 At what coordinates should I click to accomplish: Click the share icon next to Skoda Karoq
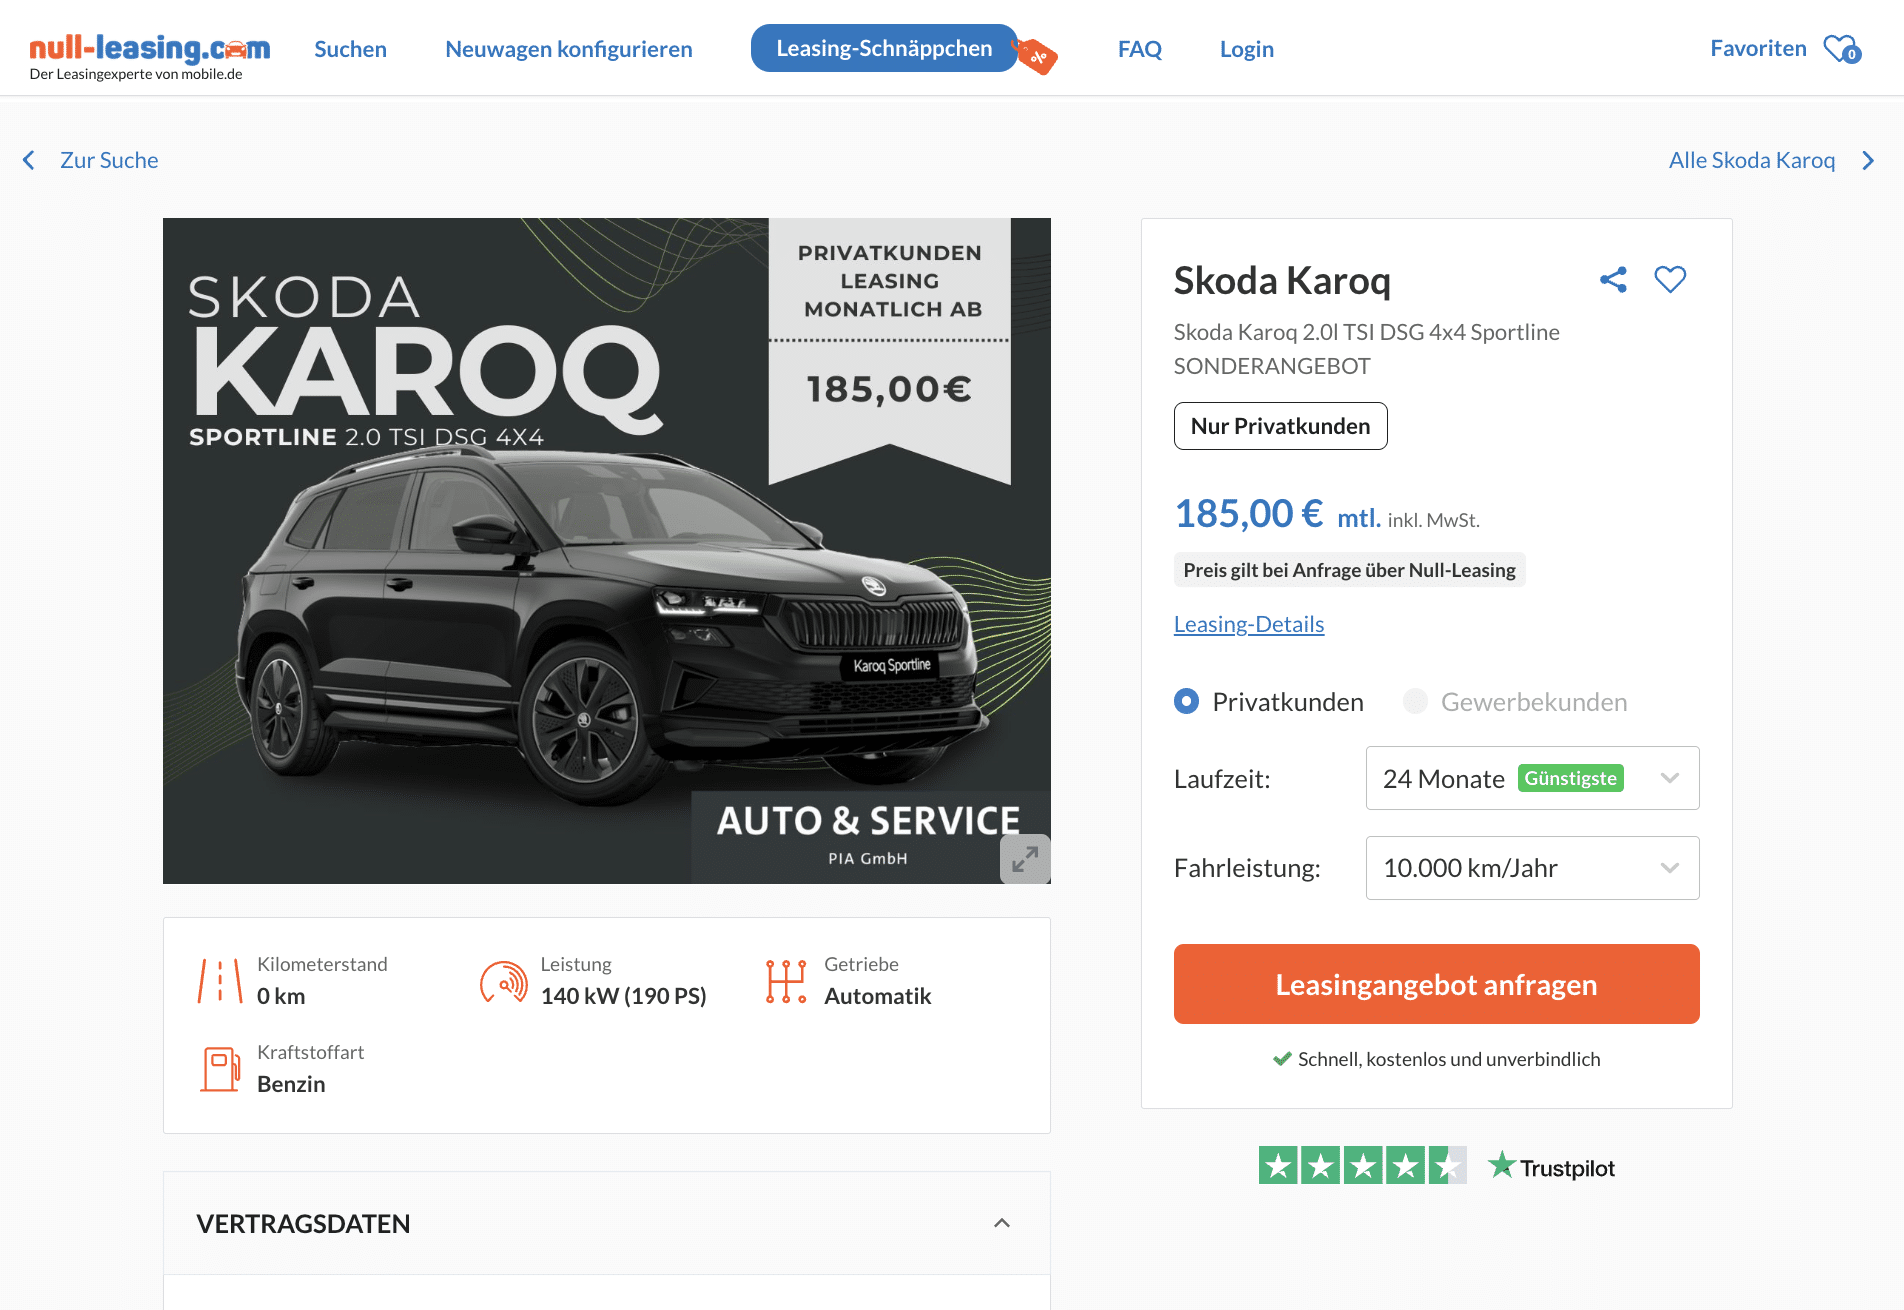point(1613,280)
